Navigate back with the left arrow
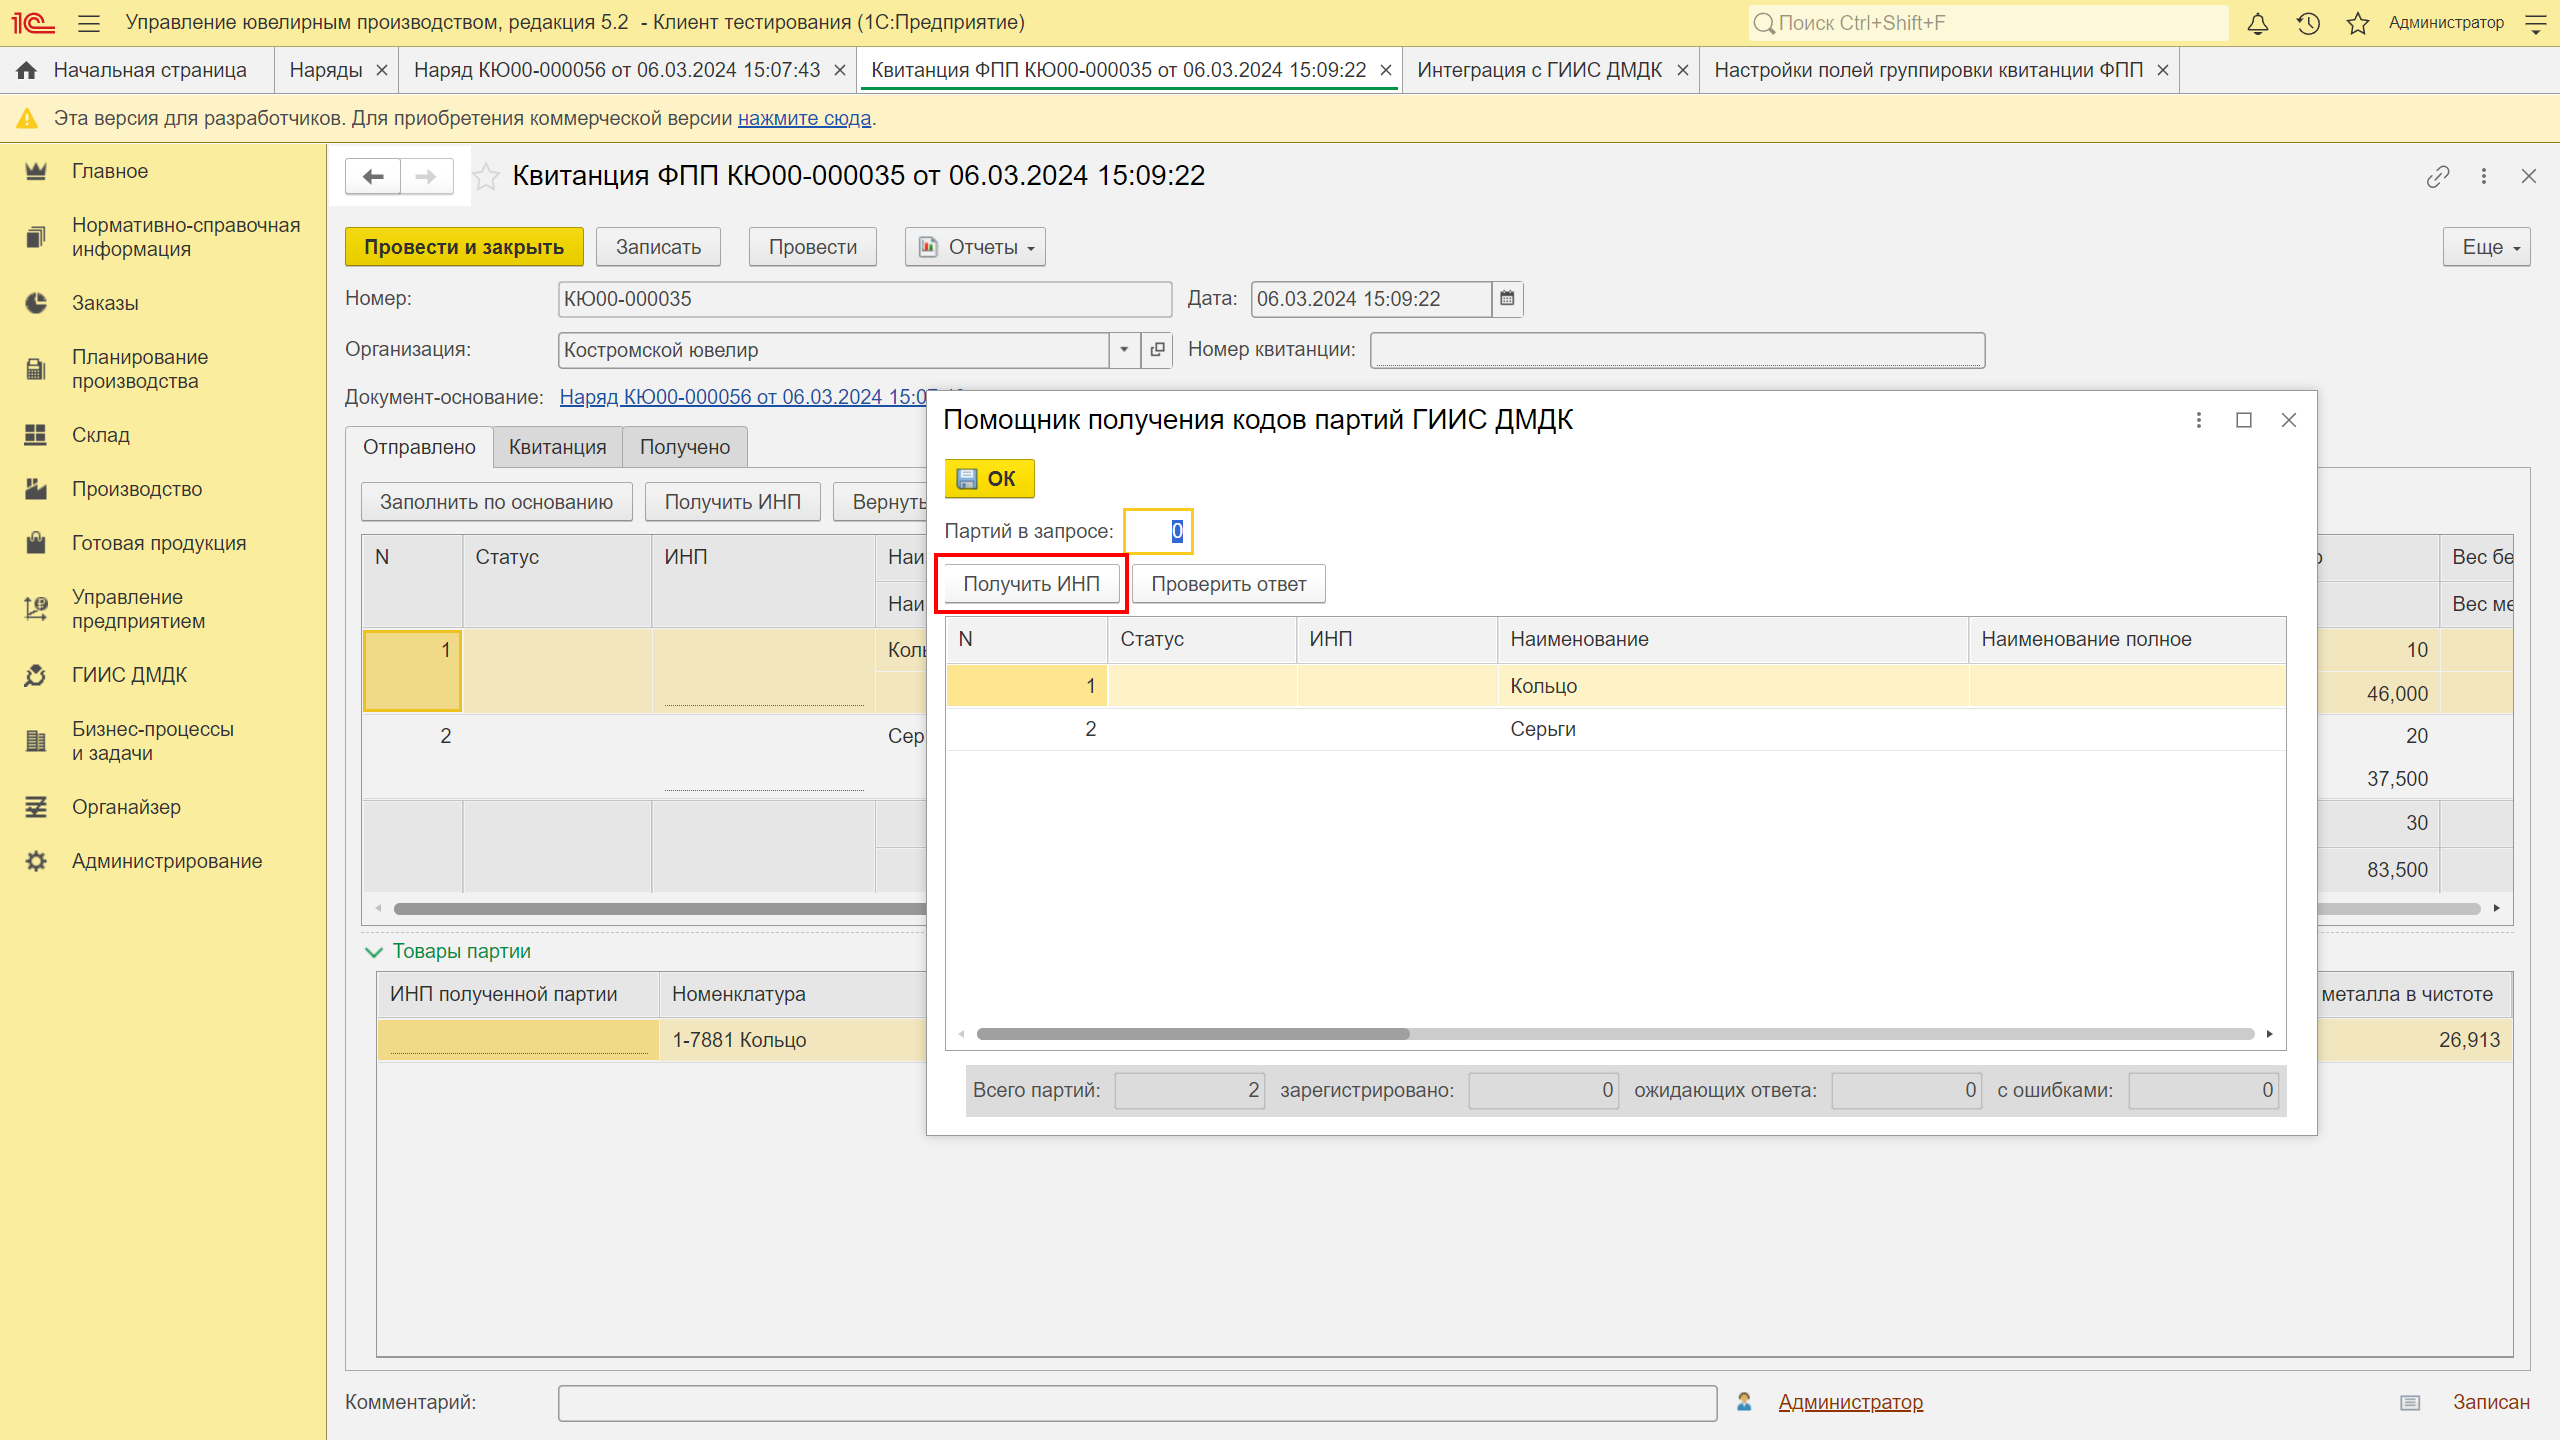 [x=373, y=177]
